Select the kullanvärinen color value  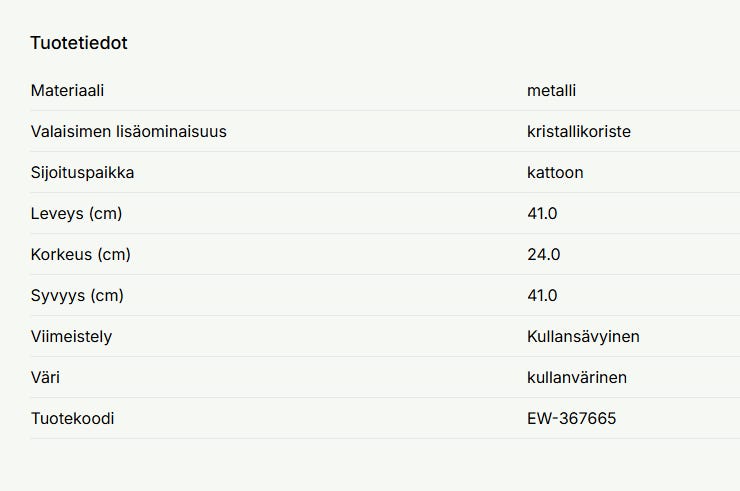(577, 378)
